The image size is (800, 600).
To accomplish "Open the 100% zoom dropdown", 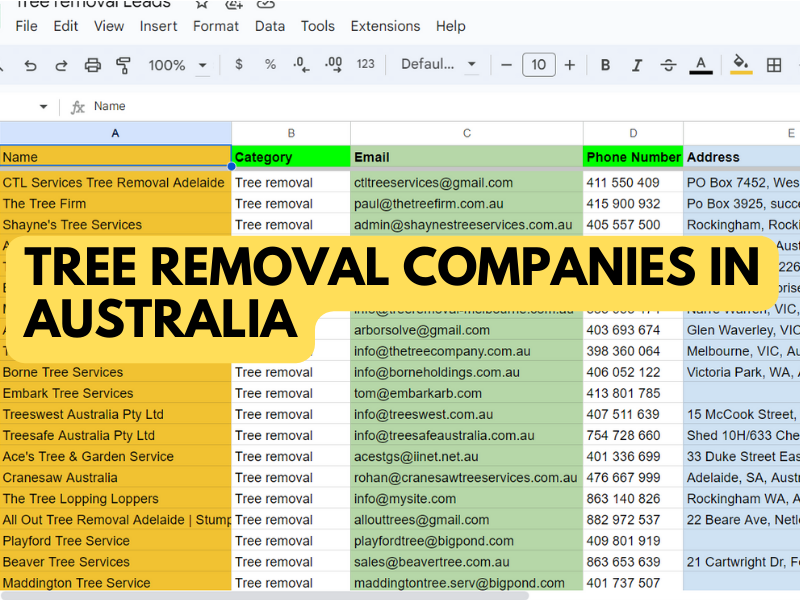I will pyautogui.click(x=178, y=65).
